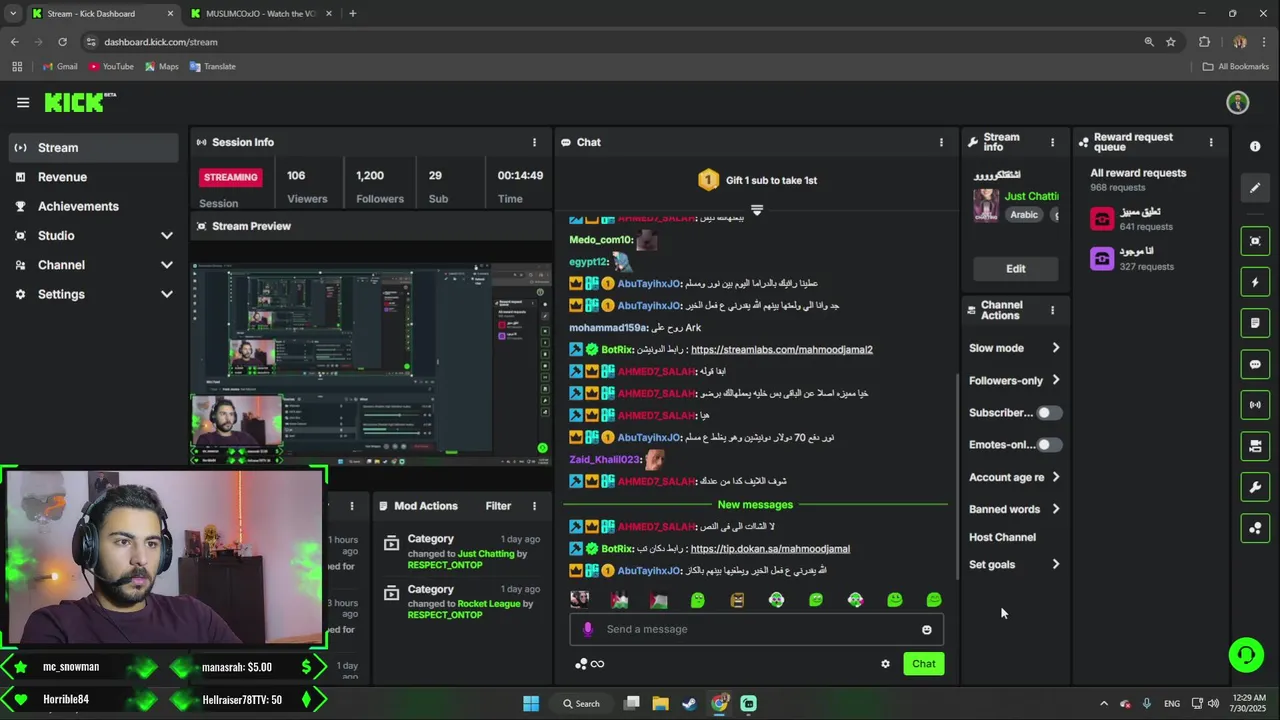Open the hamburger menu beside the Kick logo
This screenshot has width=1280, height=720.
pyautogui.click(x=23, y=102)
